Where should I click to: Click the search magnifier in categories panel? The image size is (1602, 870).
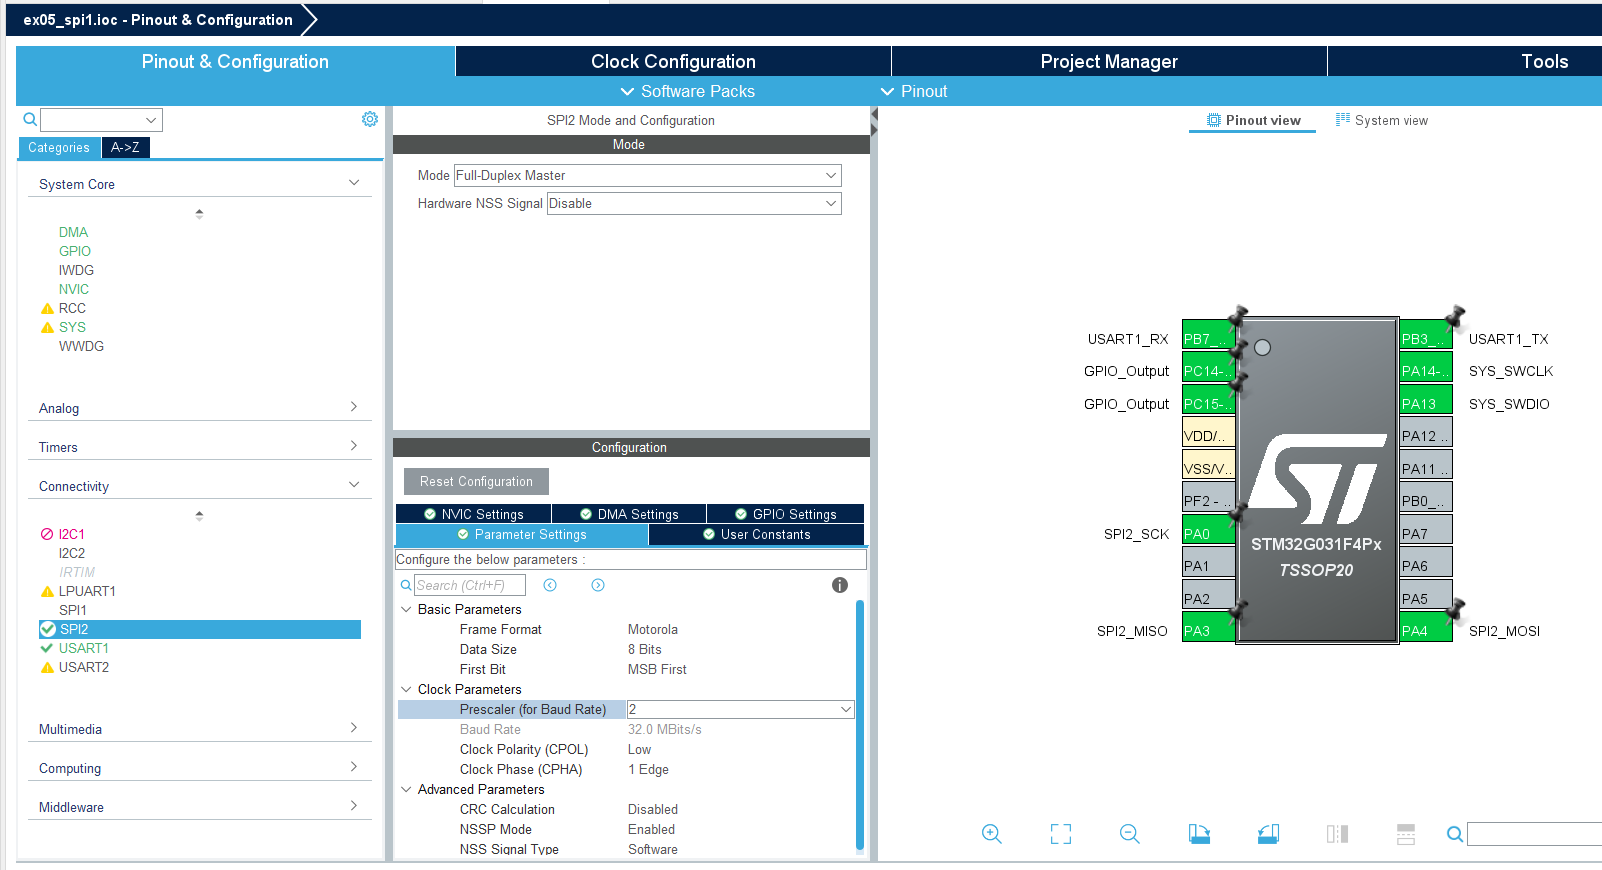pos(30,119)
